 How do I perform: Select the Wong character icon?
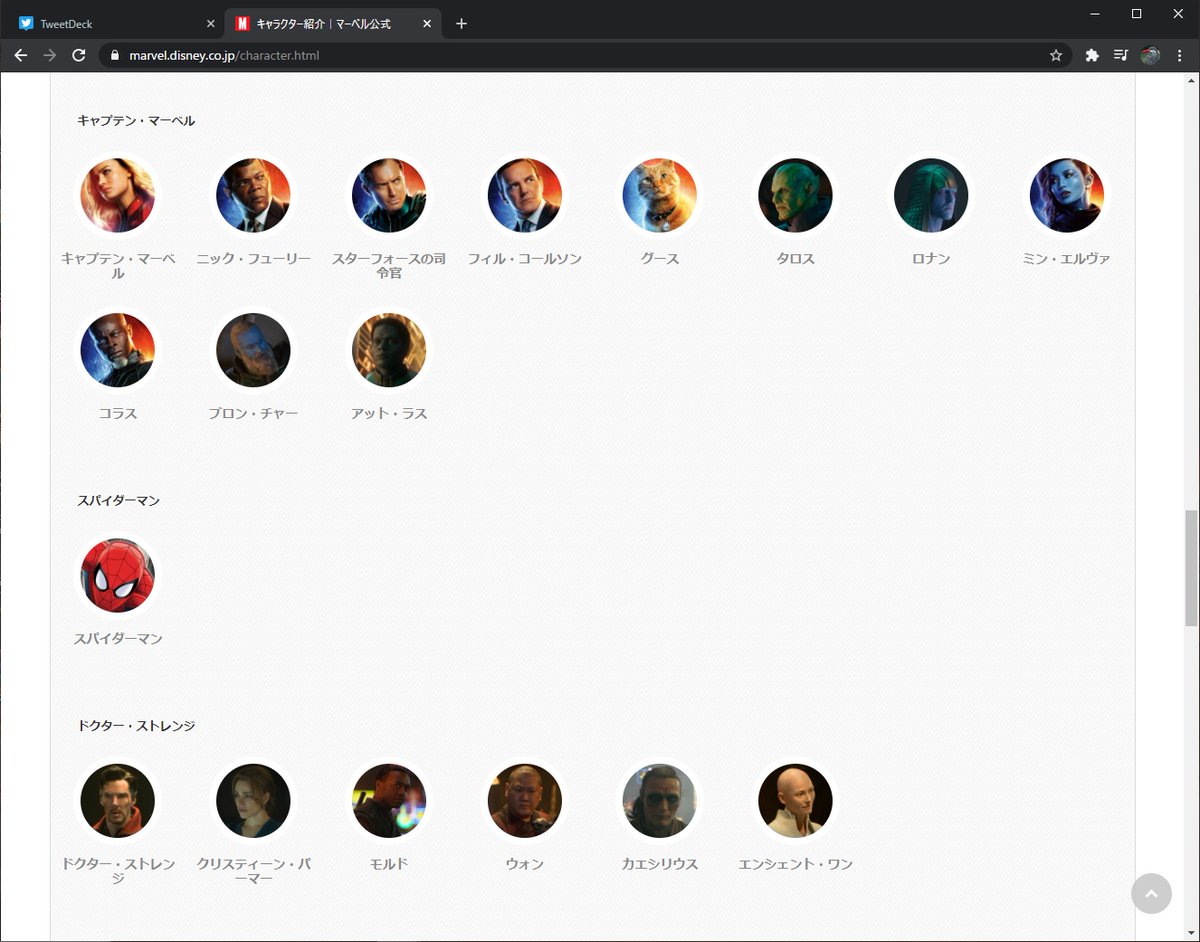tap(524, 800)
